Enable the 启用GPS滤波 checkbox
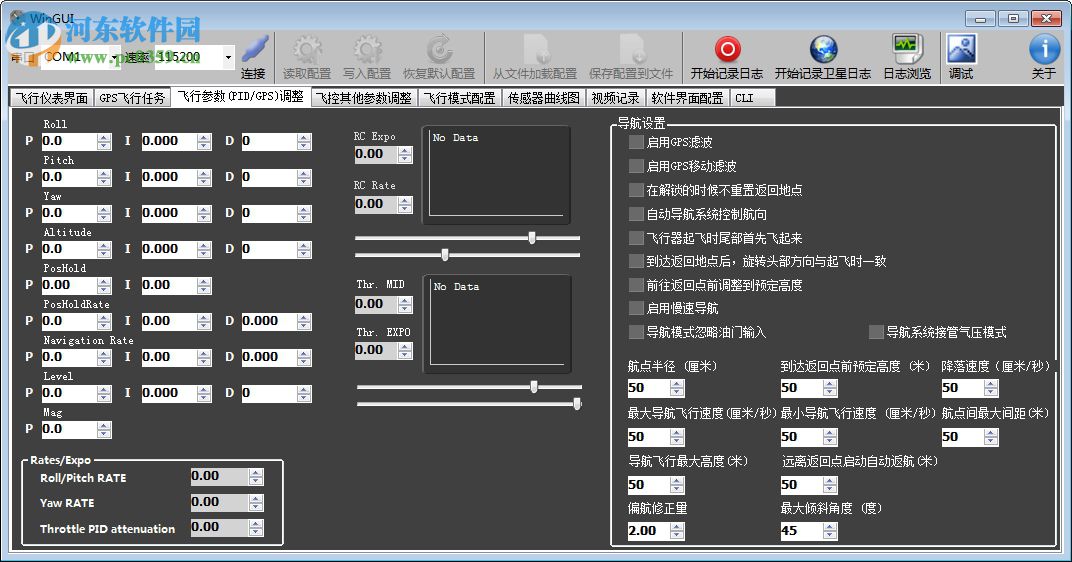 coord(636,142)
